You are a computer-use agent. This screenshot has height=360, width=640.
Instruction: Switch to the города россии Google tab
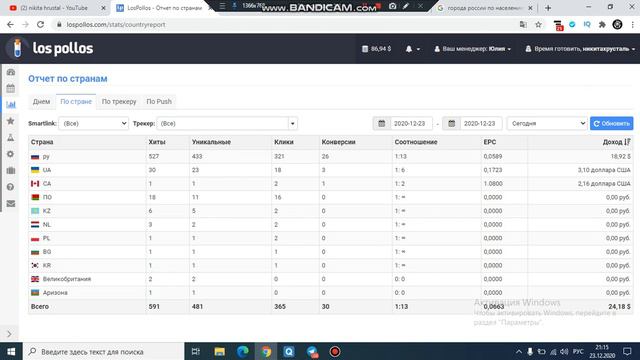[484, 8]
